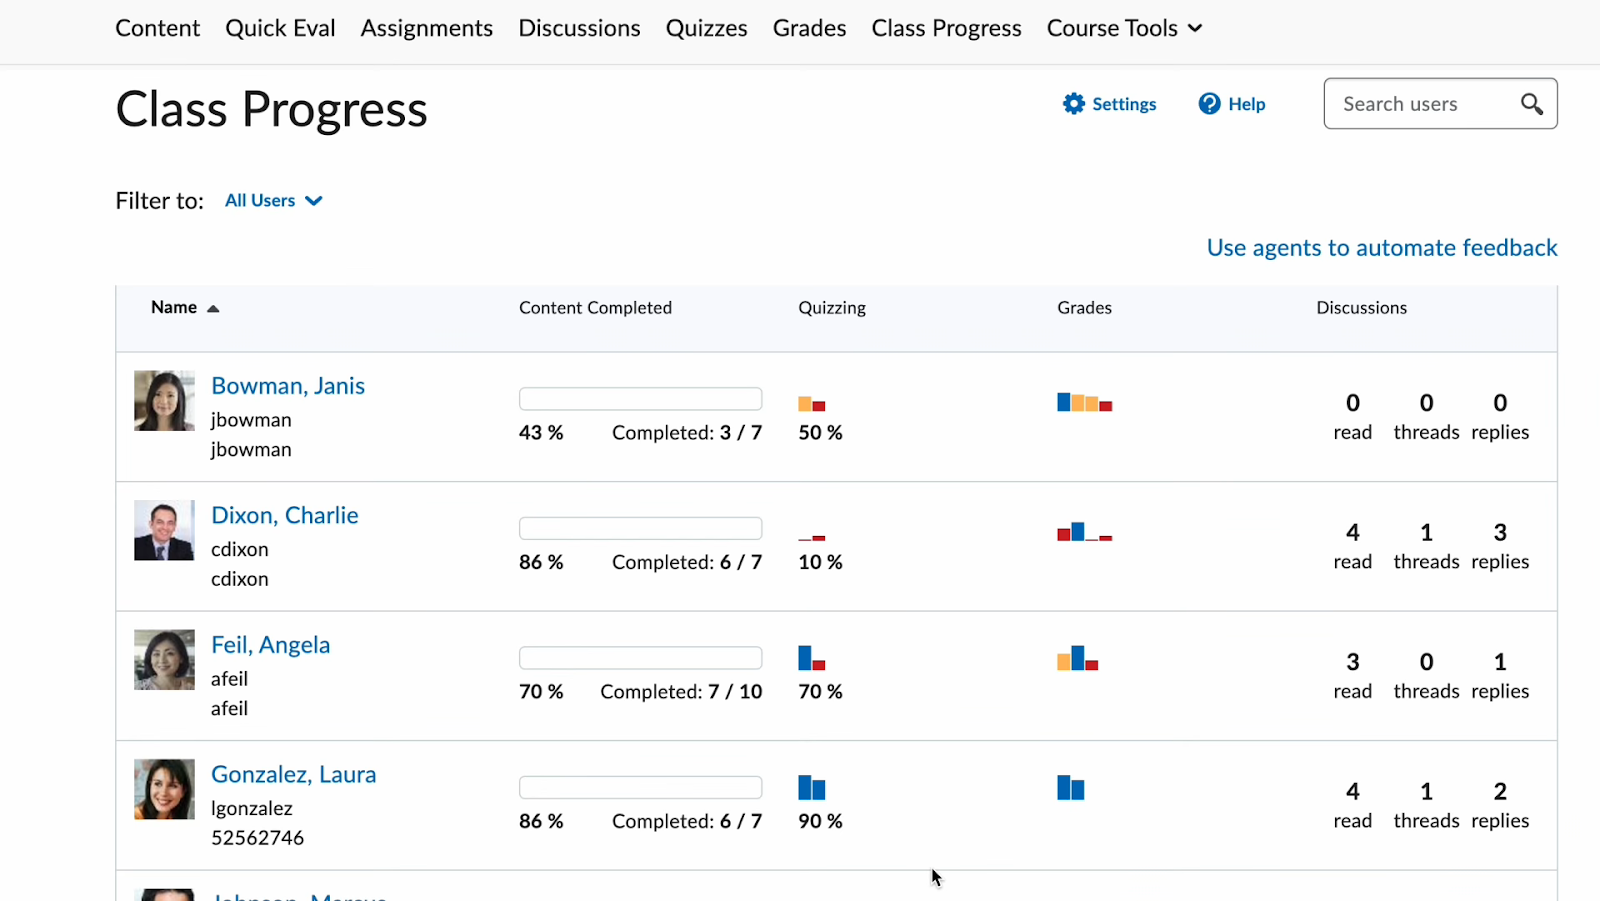
Task: Click Janis Bowman's grades bar chart
Action: (x=1085, y=402)
